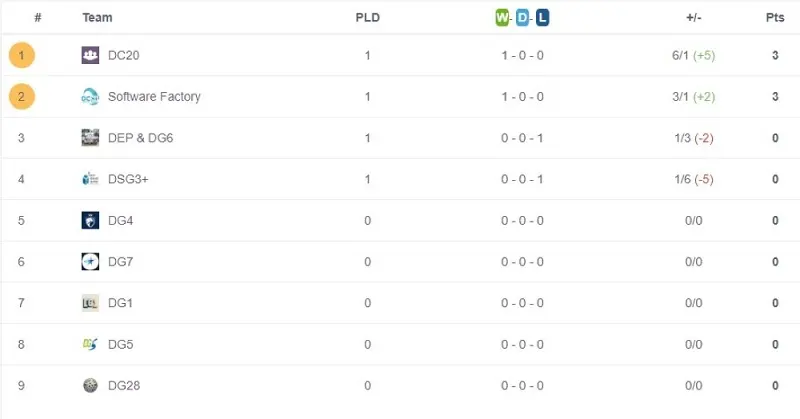The image size is (800, 419).
Task: Click the rank 2 orange position badge
Action: pos(22,97)
